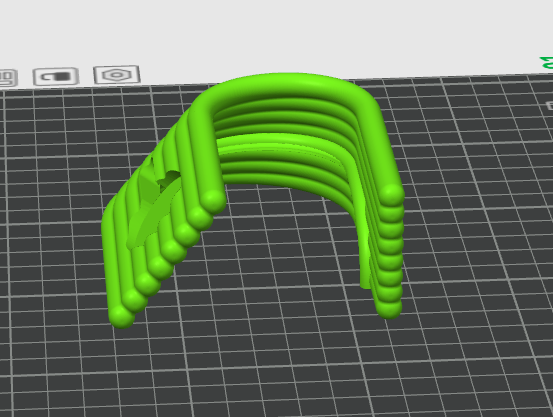The width and height of the screenshot is (553, 417).
Task: Open plate settings hexagon icon
Action: [117, 74]
